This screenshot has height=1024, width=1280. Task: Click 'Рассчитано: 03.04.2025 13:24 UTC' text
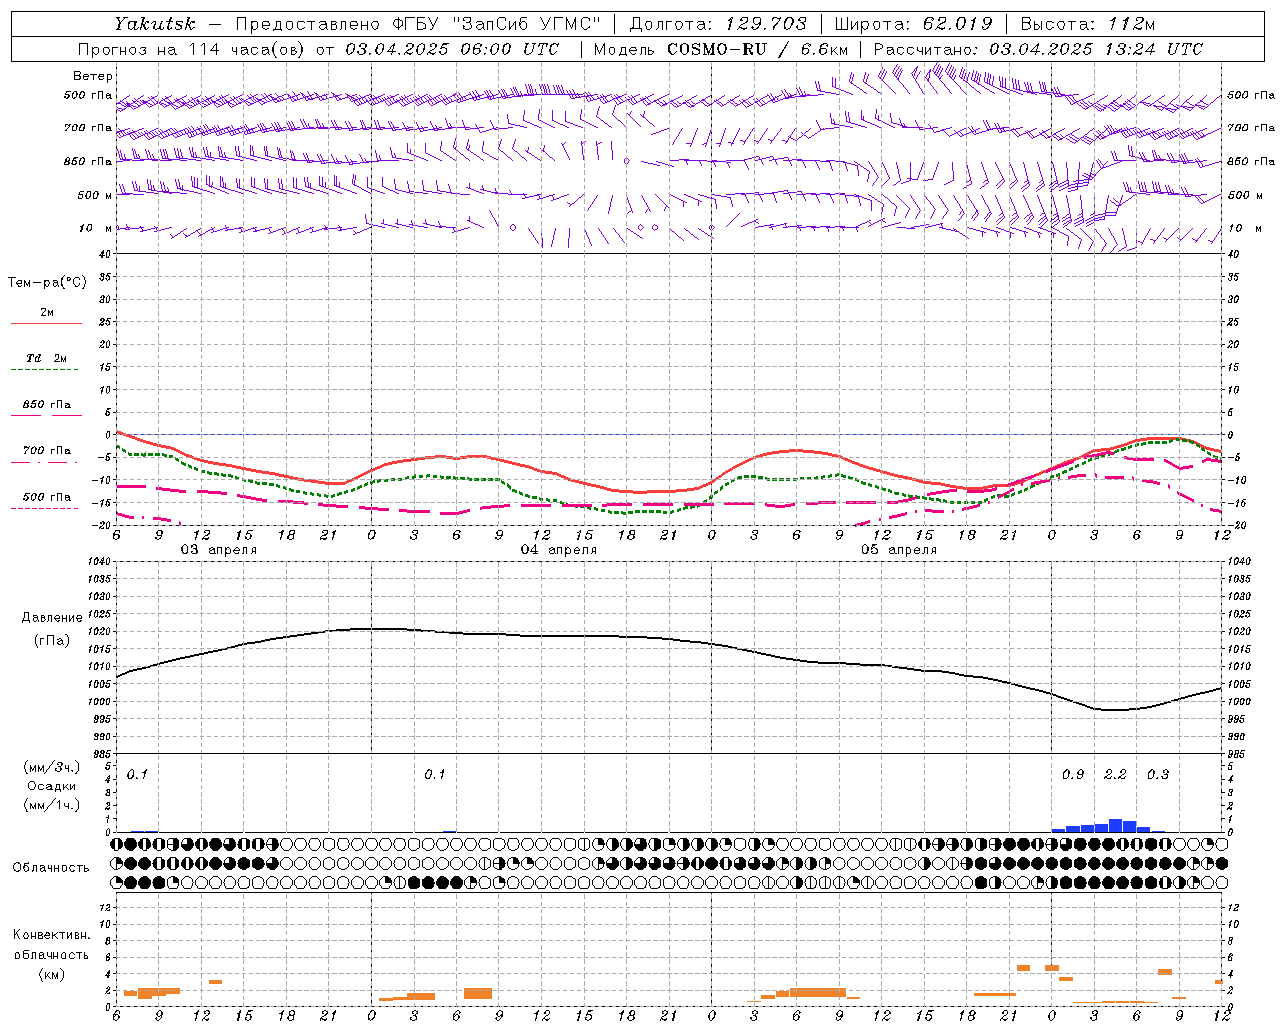click(1038, 49)
